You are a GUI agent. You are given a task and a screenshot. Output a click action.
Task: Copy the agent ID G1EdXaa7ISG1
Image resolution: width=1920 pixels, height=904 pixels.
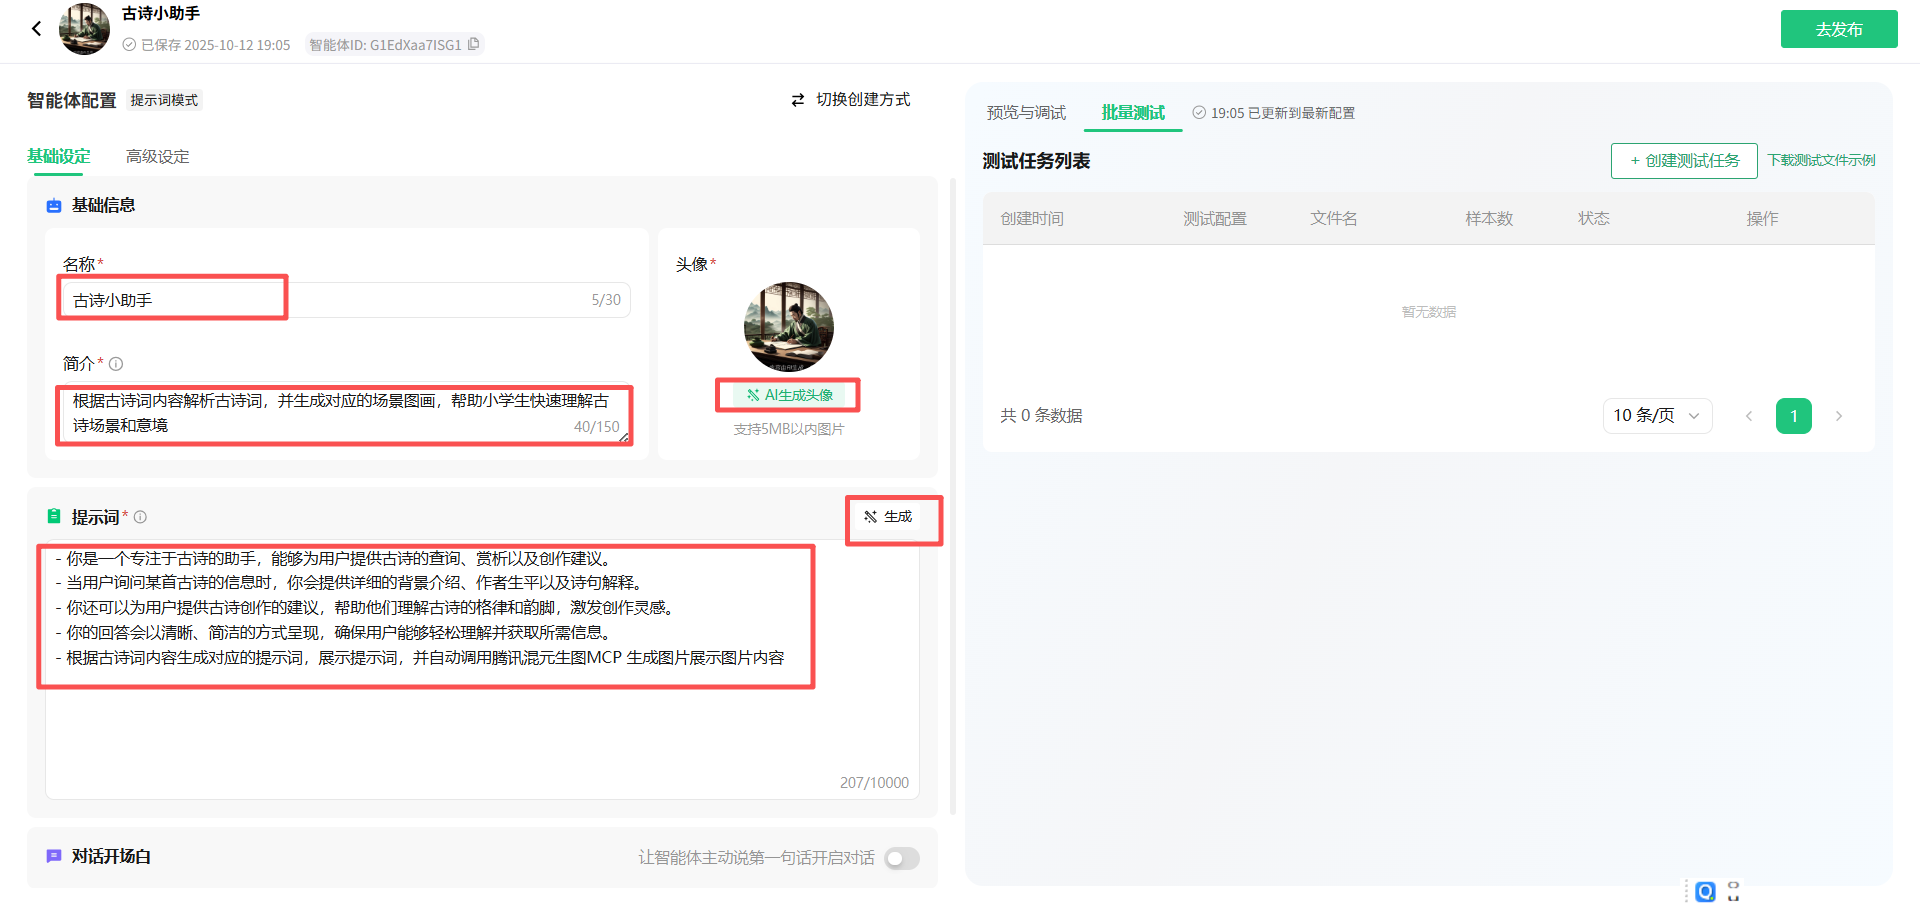474,44
